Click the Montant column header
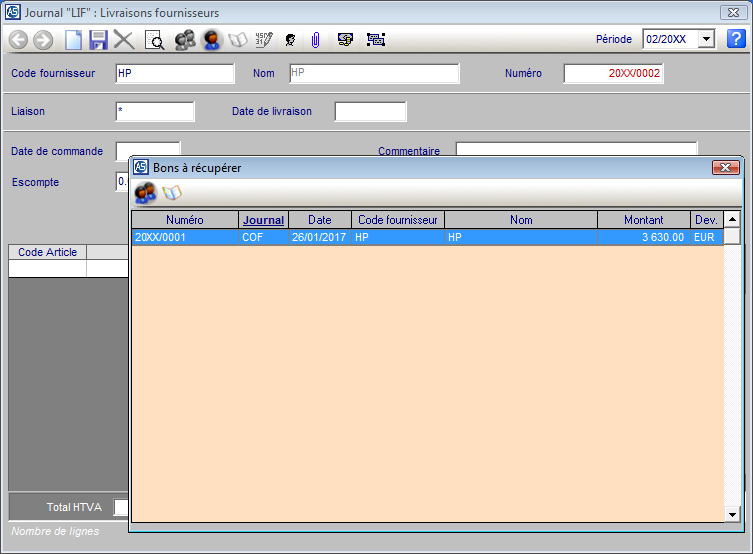 click(x=643, y=220)
